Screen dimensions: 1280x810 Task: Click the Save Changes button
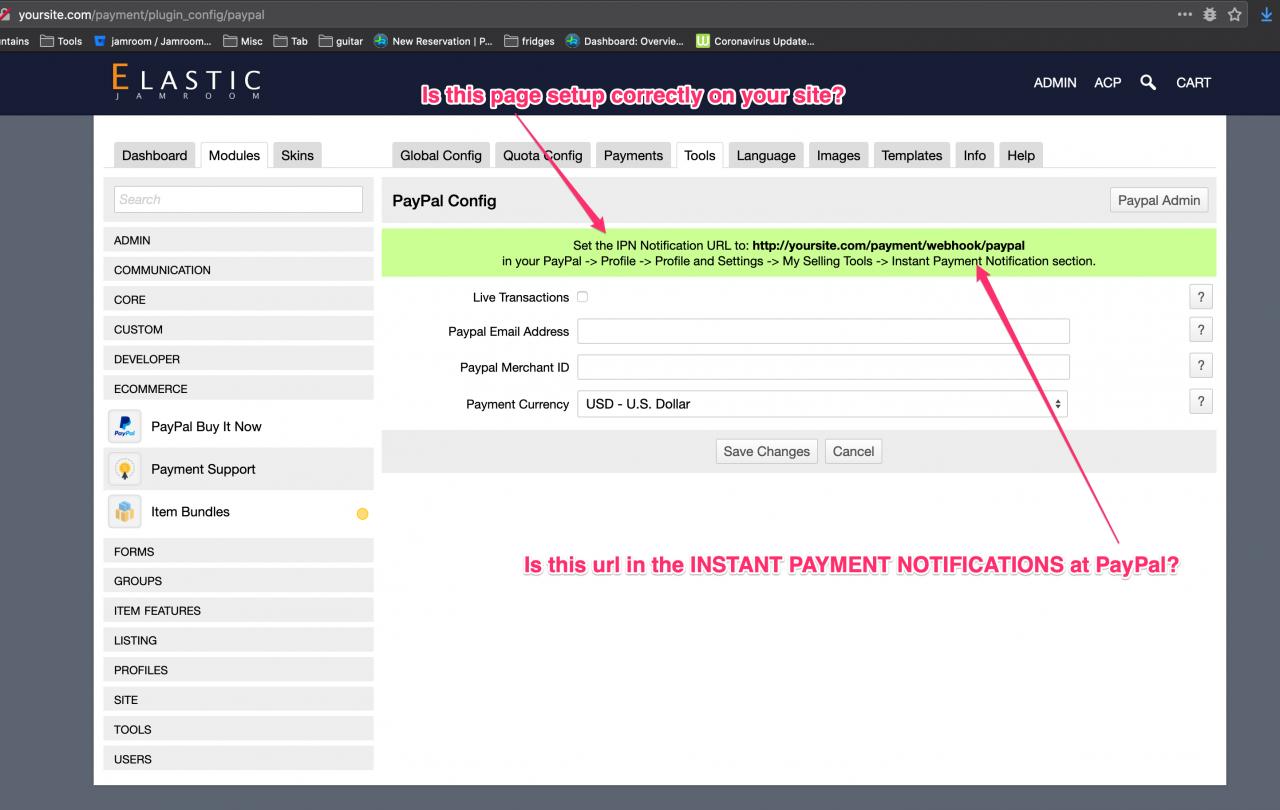click(x=767, y=451)
